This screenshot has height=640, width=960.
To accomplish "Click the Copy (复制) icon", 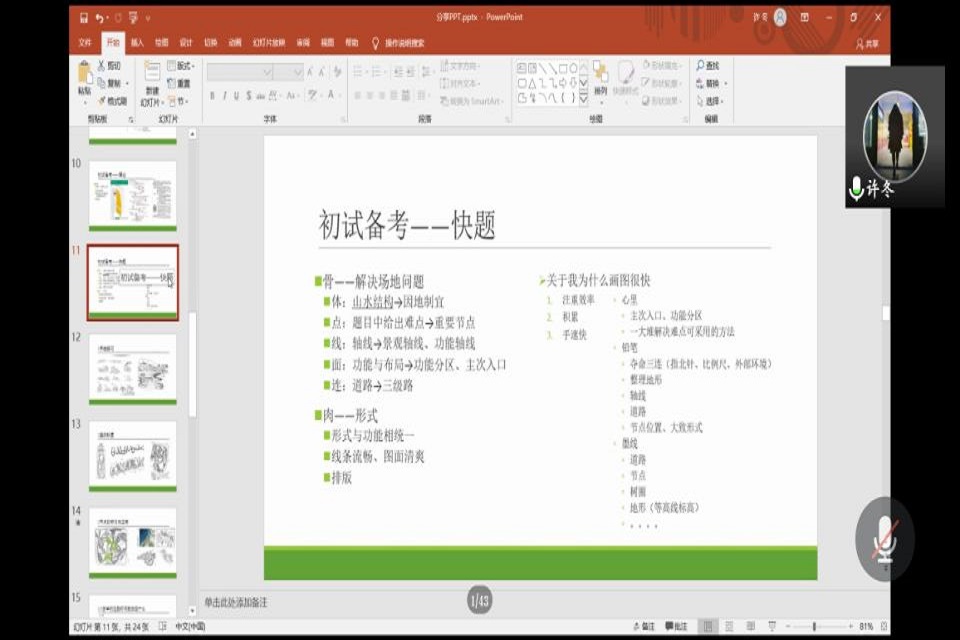I will 102,83.
